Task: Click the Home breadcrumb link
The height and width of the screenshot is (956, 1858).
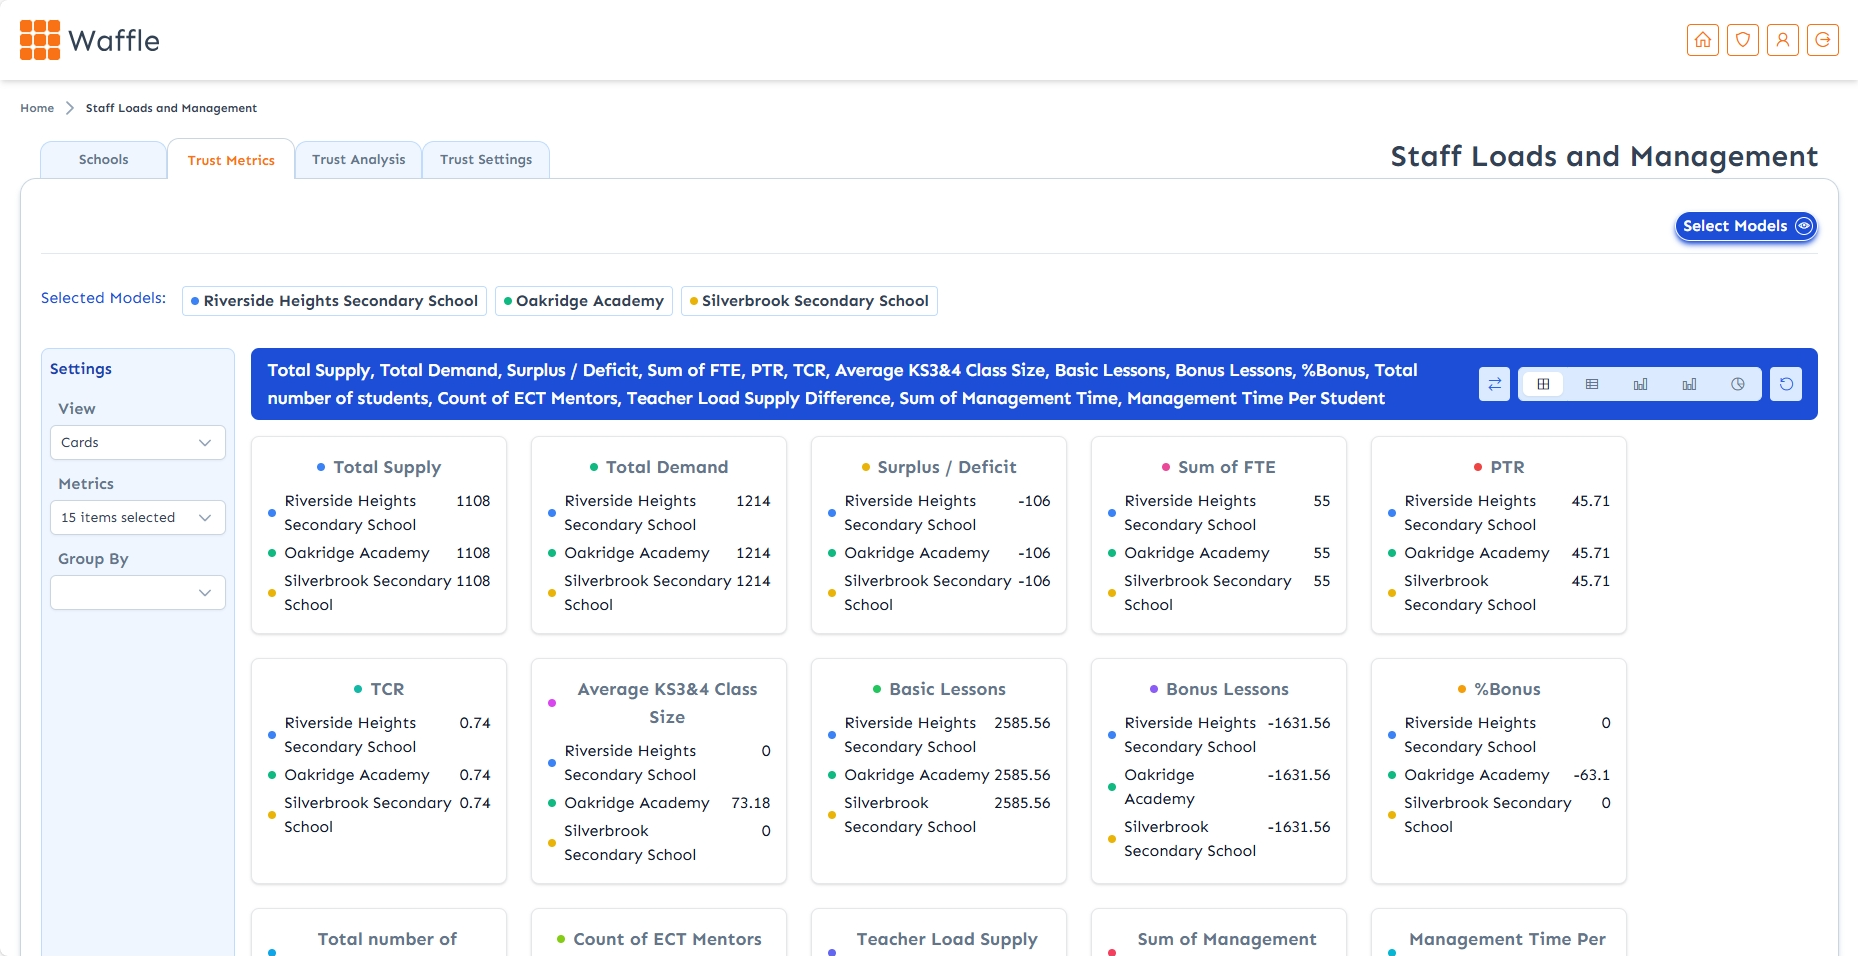Action: point(37,108)
